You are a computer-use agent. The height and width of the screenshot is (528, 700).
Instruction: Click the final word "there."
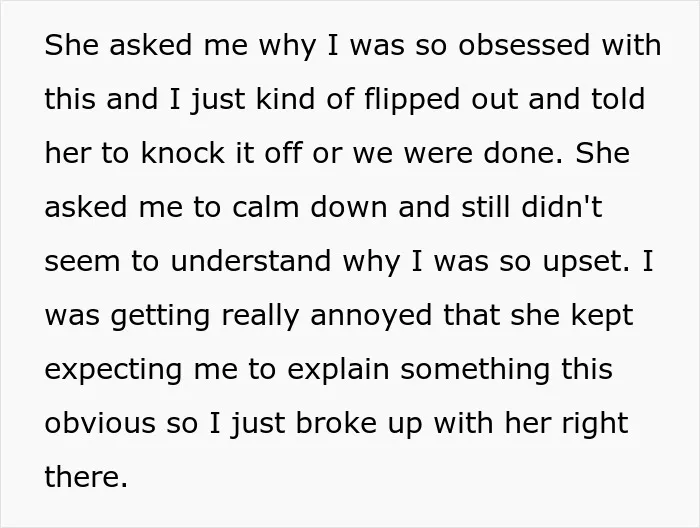(86, 477)
